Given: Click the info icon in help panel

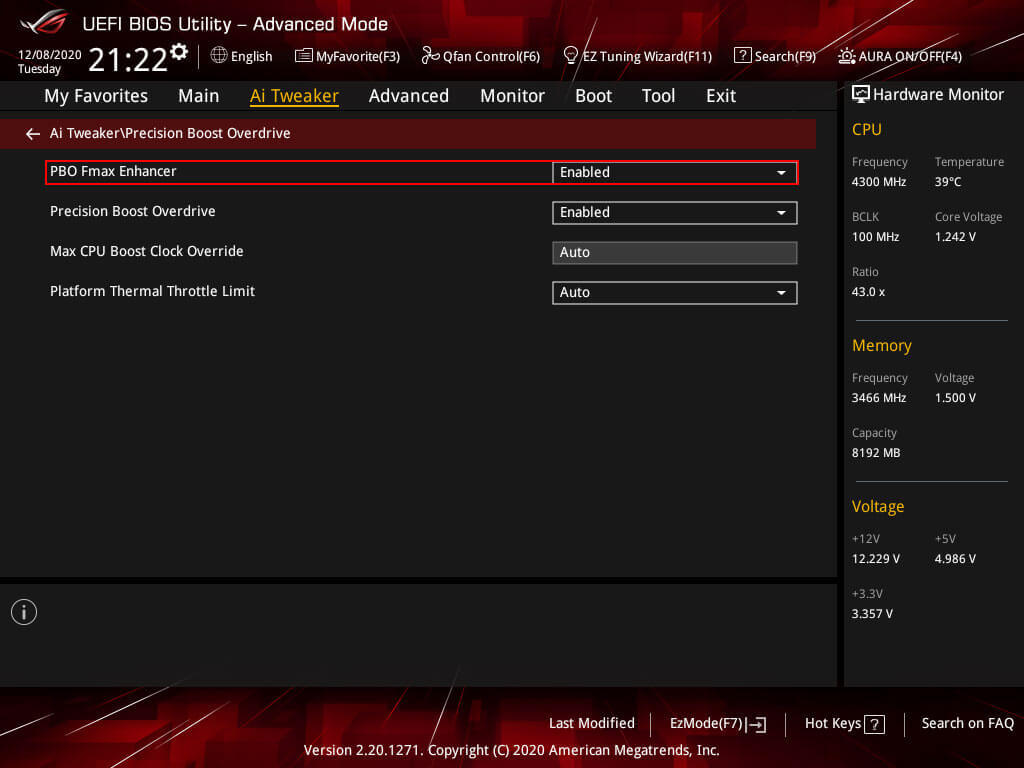Looking at the screenshot, I should click(x=24, y=612).
